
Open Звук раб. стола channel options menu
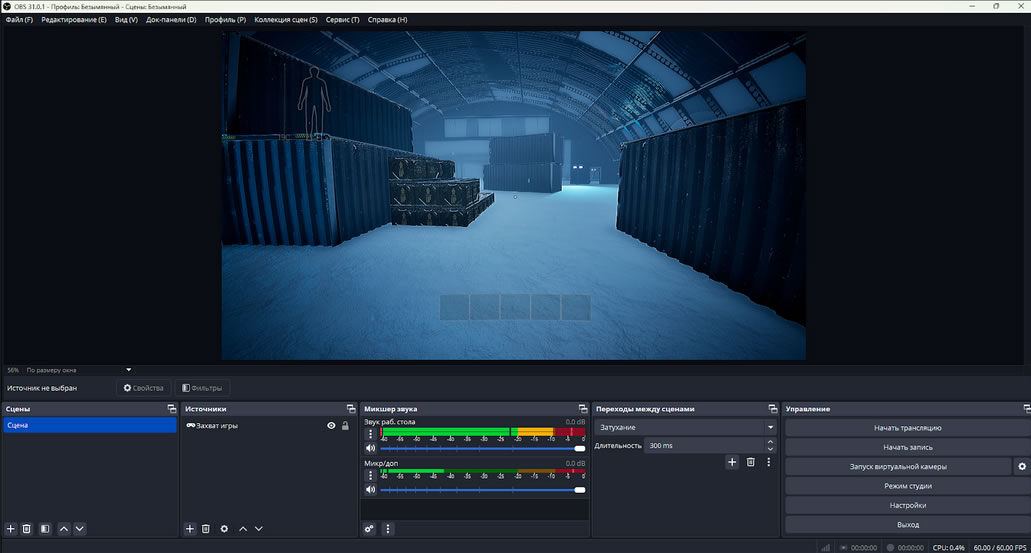(370, 434)
